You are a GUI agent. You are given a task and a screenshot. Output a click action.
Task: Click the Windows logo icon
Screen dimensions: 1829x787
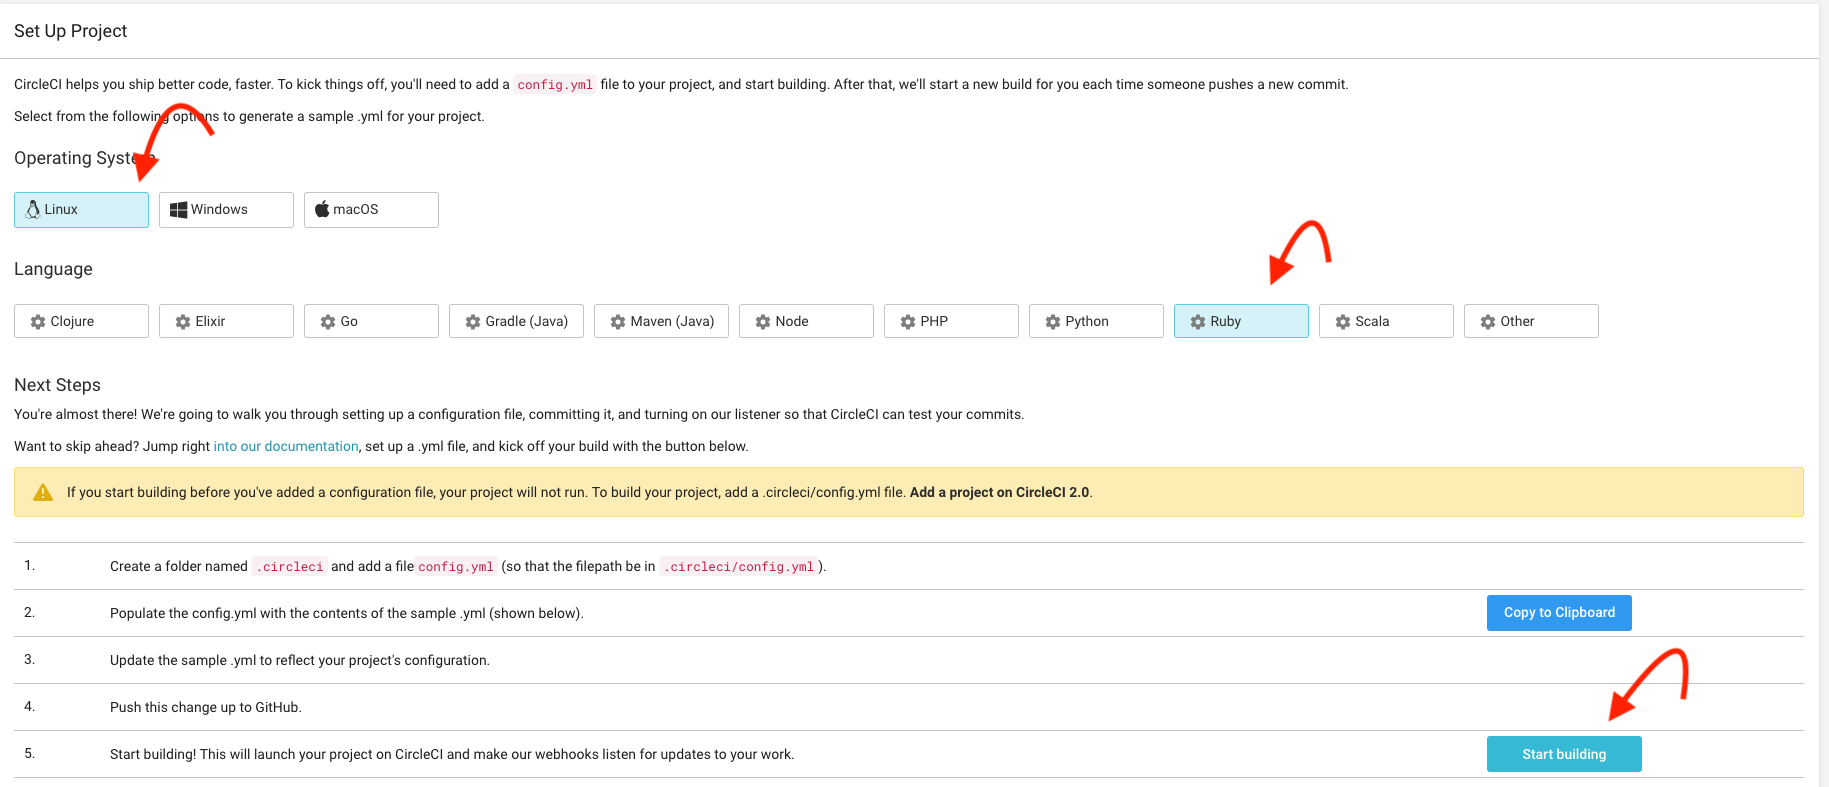coord(178,209)
